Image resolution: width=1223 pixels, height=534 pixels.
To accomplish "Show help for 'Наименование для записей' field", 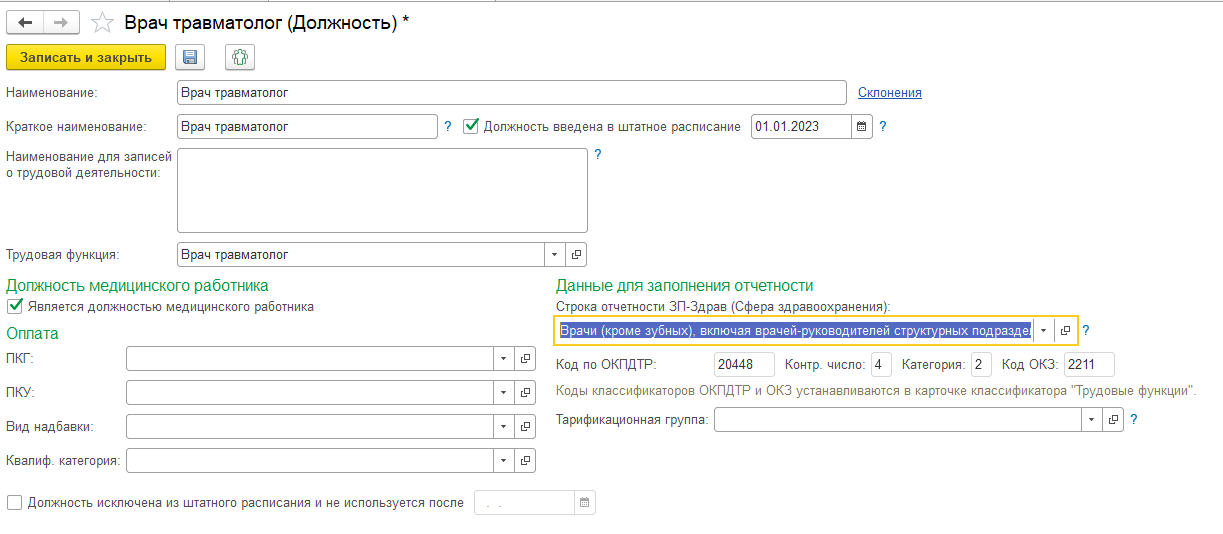I will (x=598, y=155).
